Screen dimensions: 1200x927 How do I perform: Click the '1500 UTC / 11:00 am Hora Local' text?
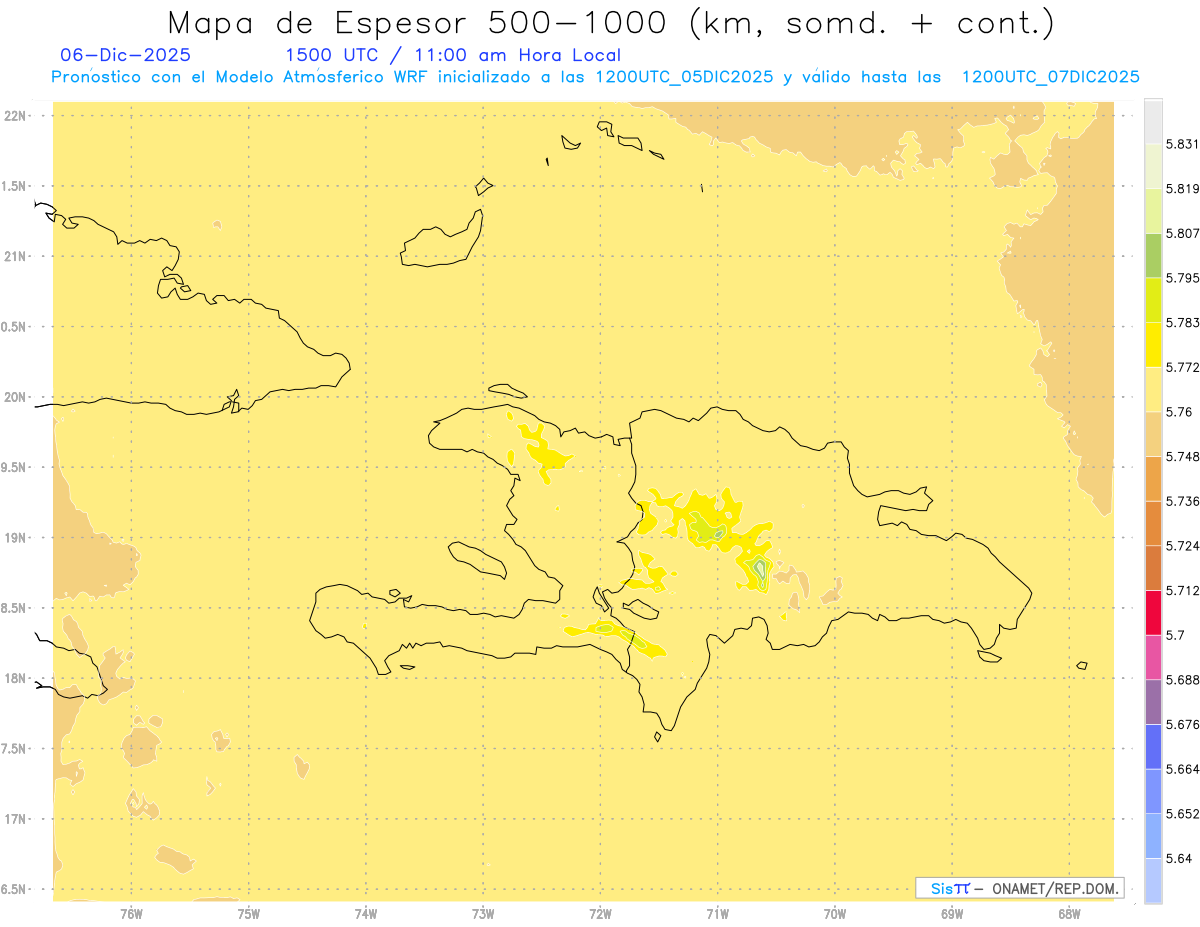click(453, 55)
